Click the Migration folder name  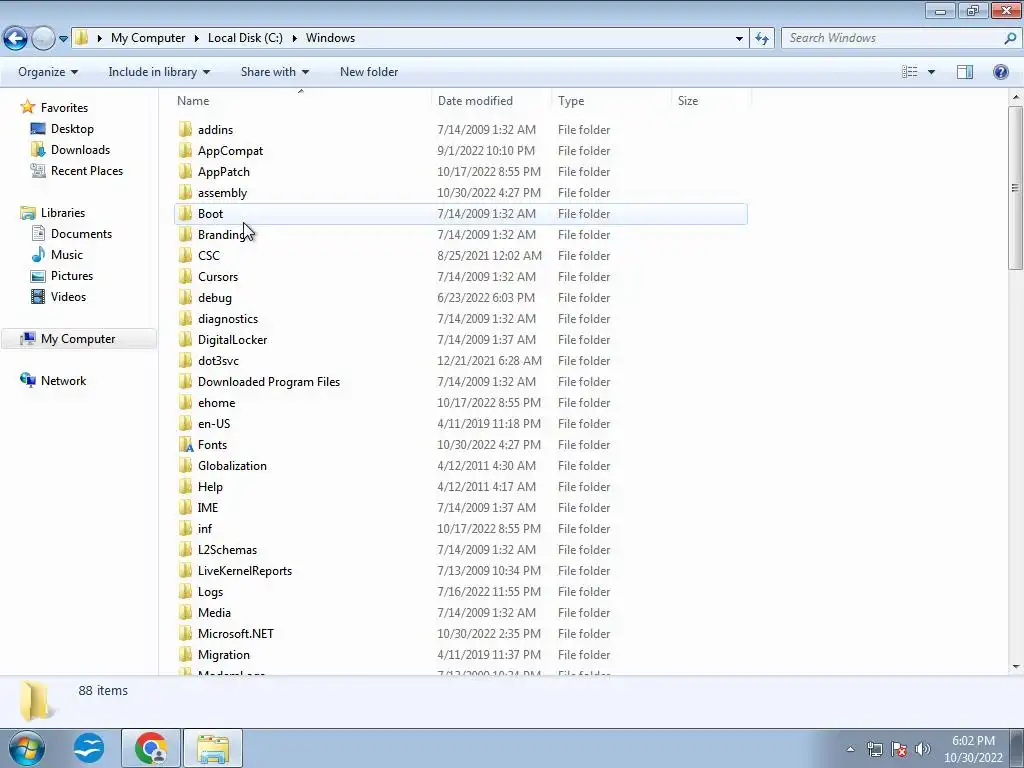point(224,654)
